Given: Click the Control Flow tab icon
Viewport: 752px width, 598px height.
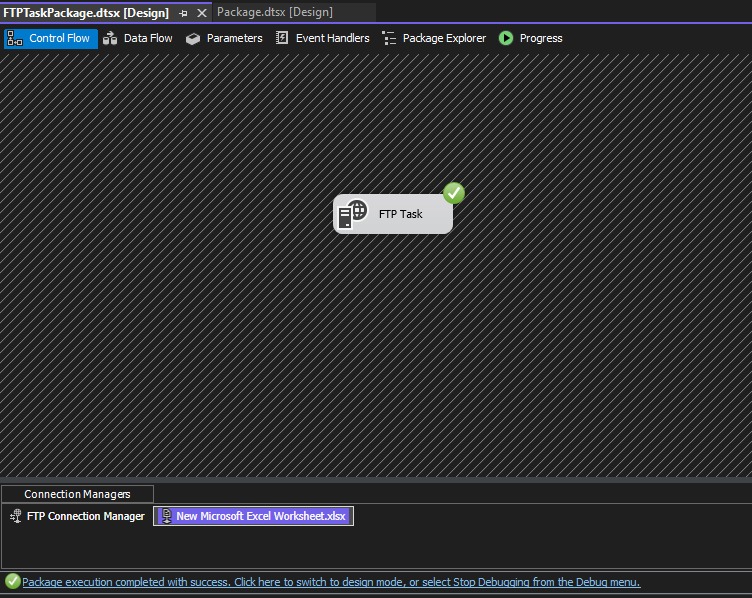Looking at the screenshot, I should click(x=15, y=38).
